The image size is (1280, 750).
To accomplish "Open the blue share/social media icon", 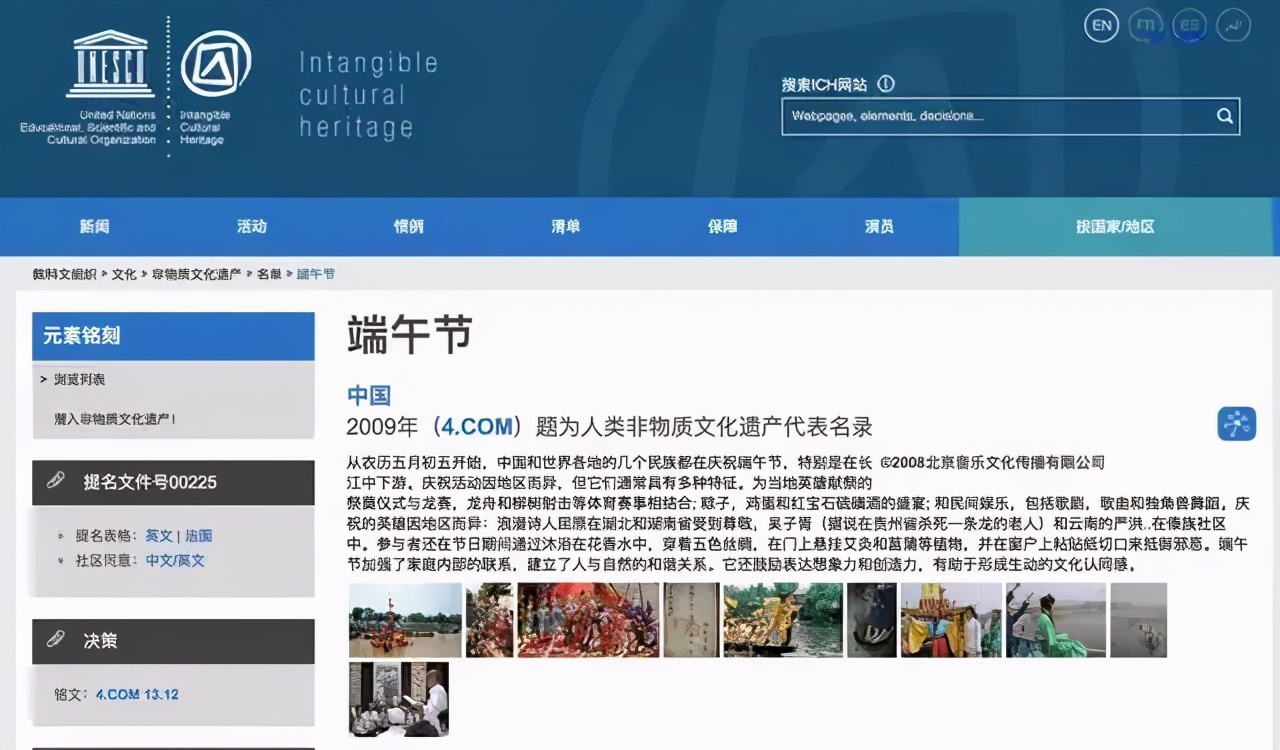I will coord(1237,423).
